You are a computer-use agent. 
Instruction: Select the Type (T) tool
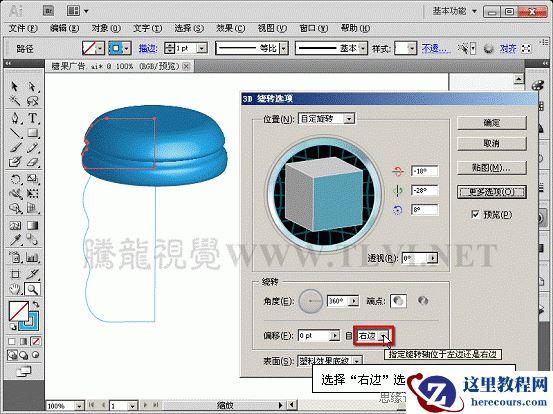[x=32, y=118]
